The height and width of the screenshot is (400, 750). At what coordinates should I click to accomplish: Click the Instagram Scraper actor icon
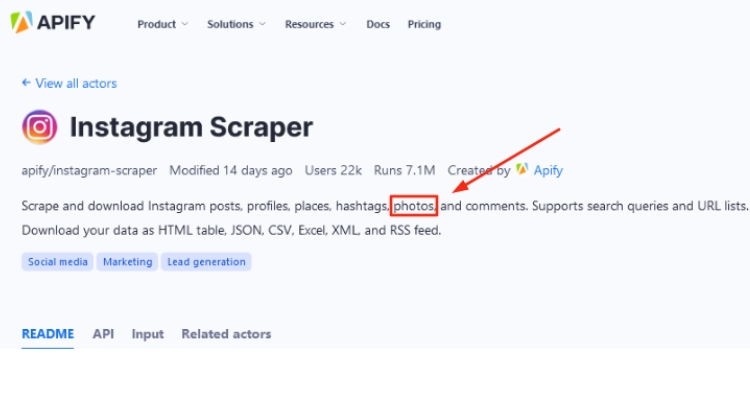point(40,127)
